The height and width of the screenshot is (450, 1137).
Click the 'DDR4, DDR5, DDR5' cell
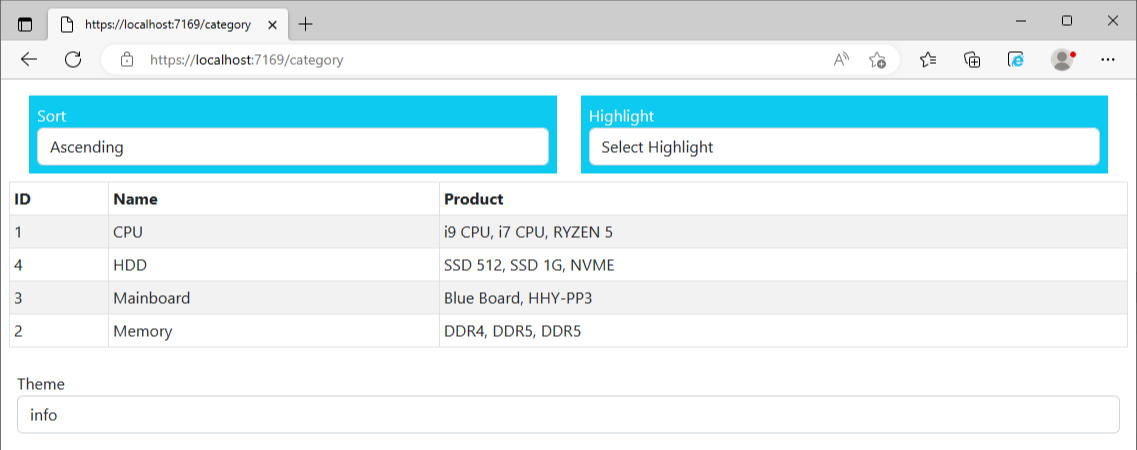click(783, 331)
